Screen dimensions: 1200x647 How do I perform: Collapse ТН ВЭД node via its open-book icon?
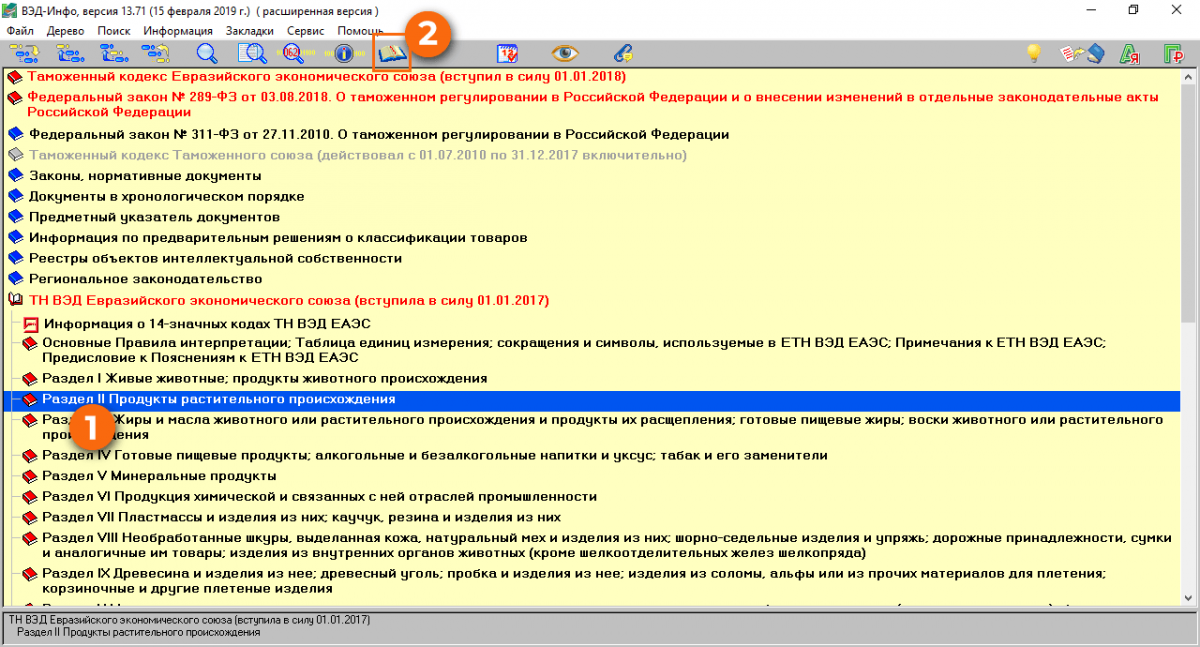[x=15, y=300]
